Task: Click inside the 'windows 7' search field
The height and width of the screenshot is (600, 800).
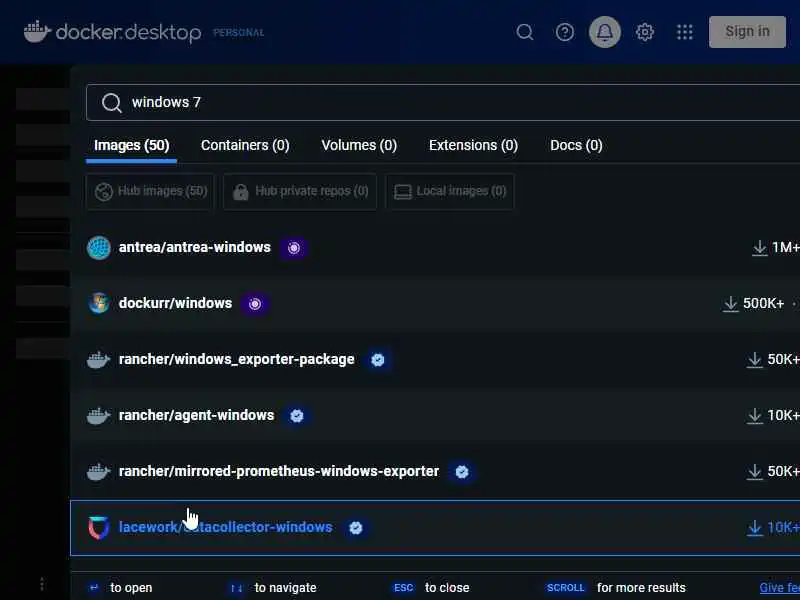Action: [x=443, y=103]
